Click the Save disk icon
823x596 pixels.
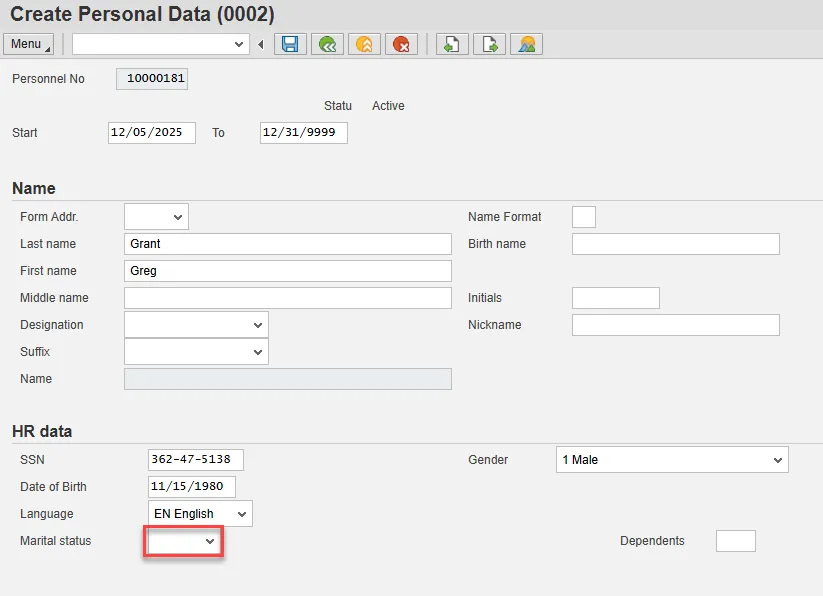tap(290, 44)
